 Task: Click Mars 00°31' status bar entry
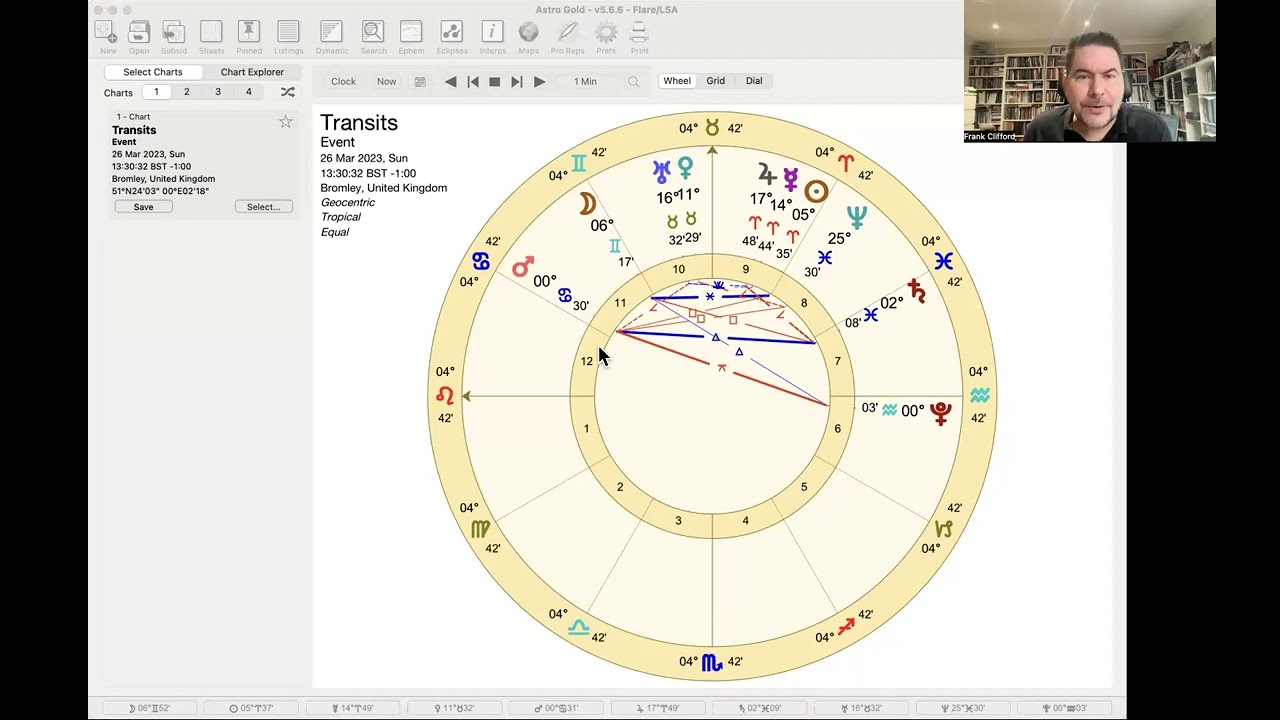click(555, 708)
